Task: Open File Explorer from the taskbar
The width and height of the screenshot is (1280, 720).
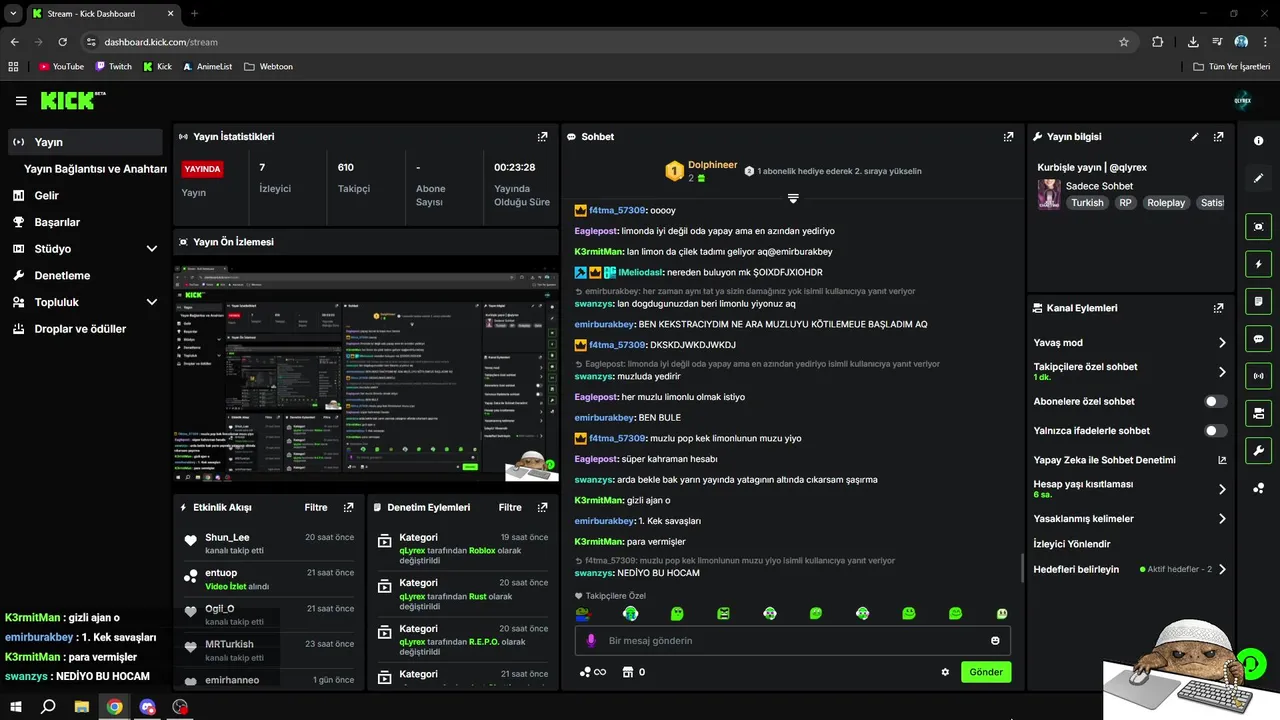Action: [x=82, y=707]
